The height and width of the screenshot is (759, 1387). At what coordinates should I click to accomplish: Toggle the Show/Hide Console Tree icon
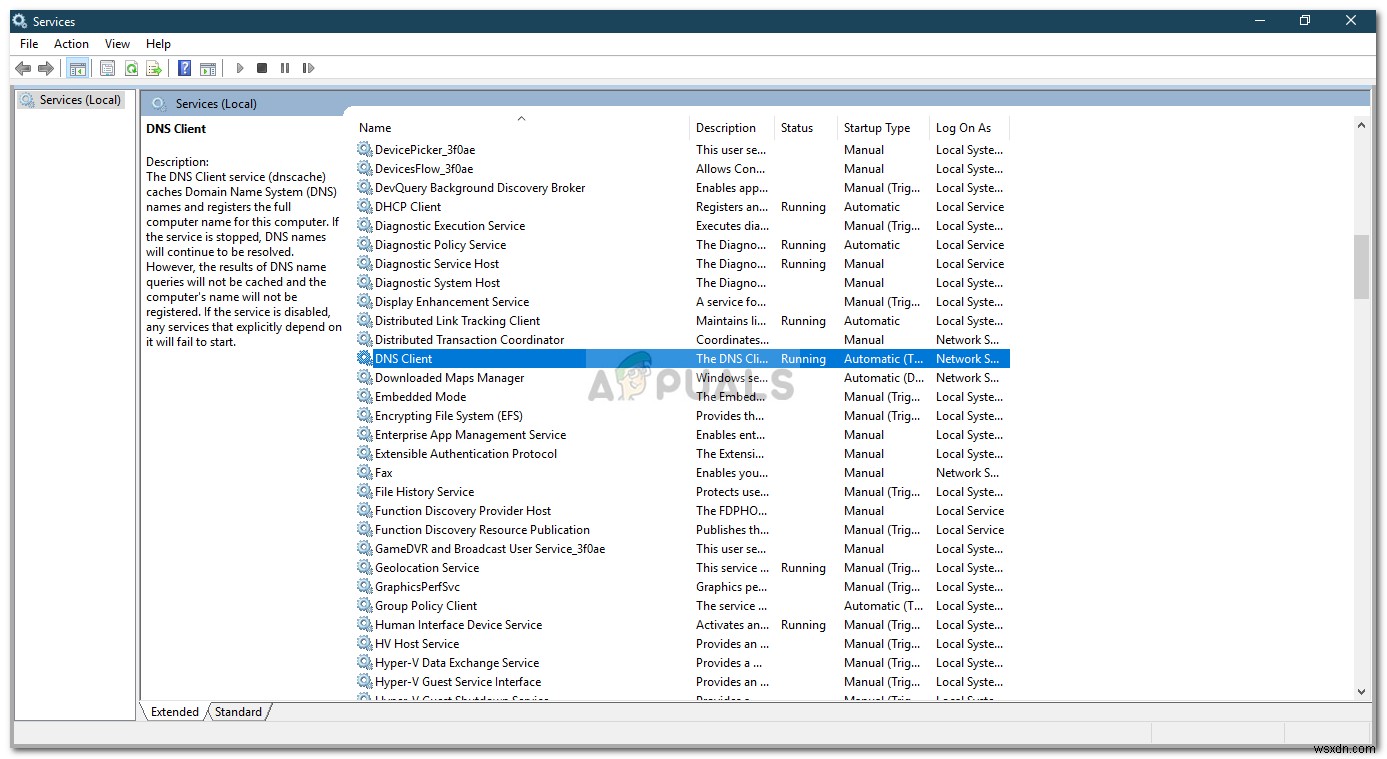pos(78,67)
